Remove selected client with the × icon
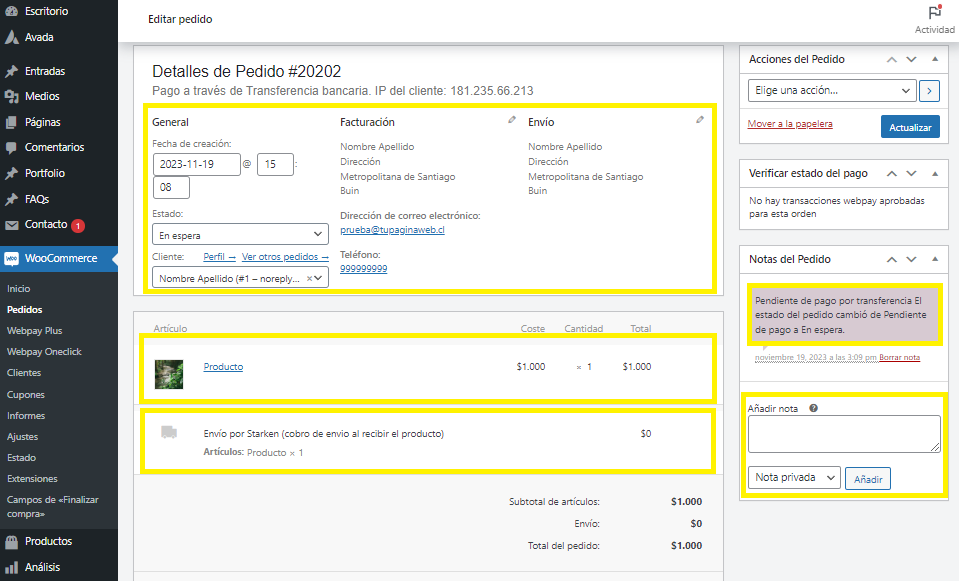The height and width of the screenshot is (581, 959). coord(309,279)
